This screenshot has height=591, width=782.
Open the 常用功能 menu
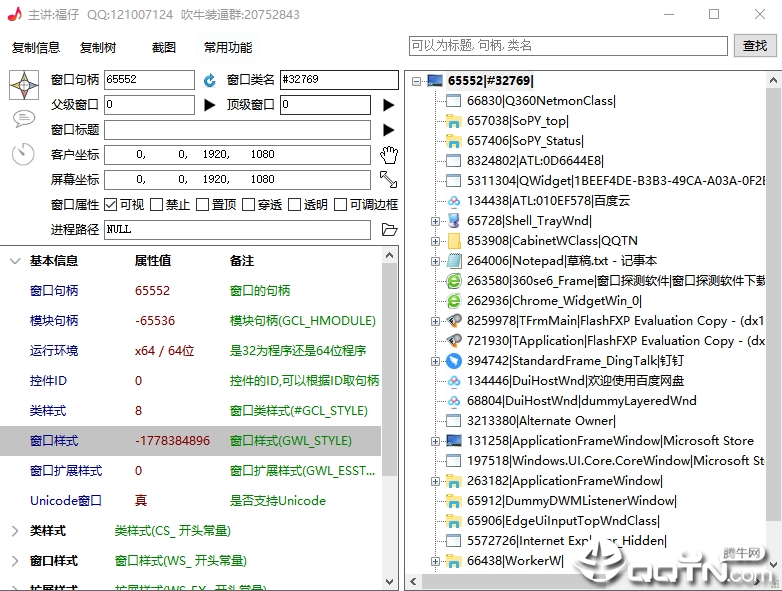pos(228,47)
